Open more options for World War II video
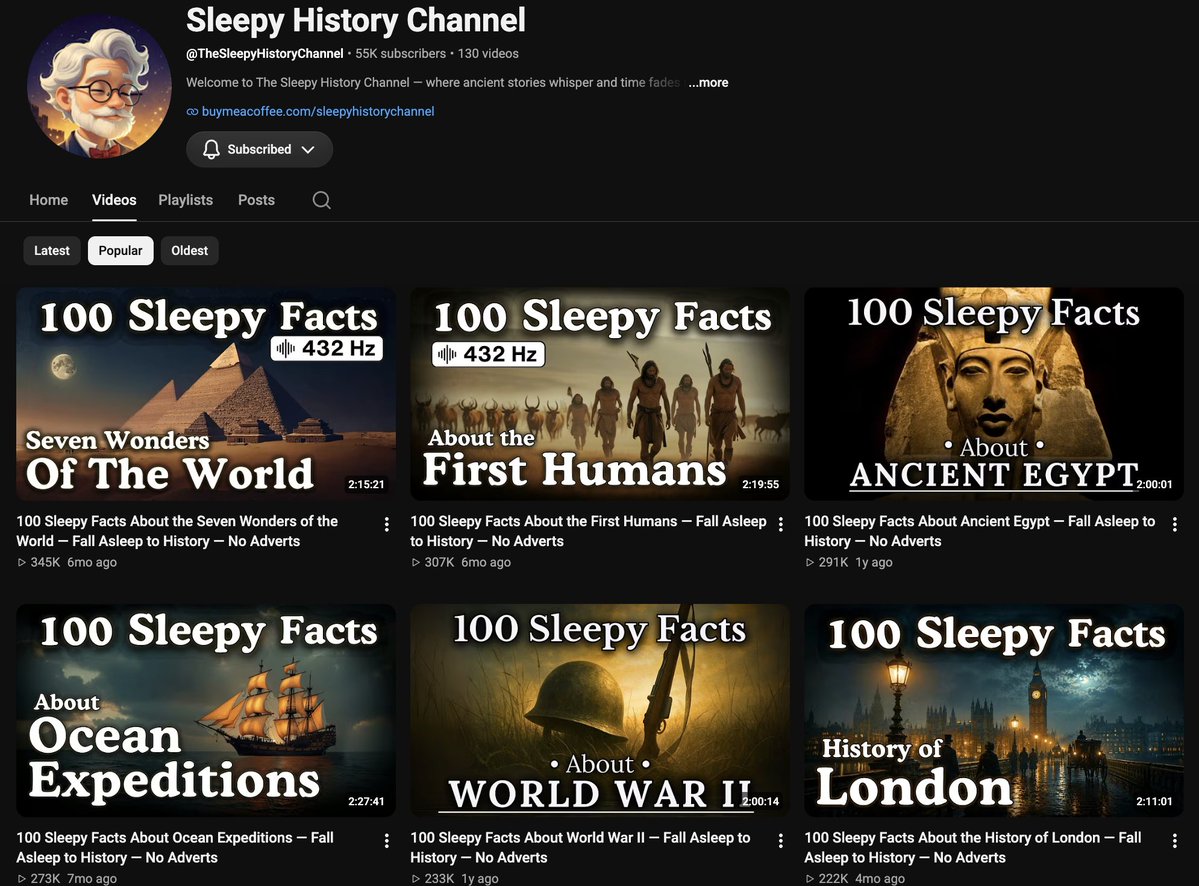 [x=781, y=841]
